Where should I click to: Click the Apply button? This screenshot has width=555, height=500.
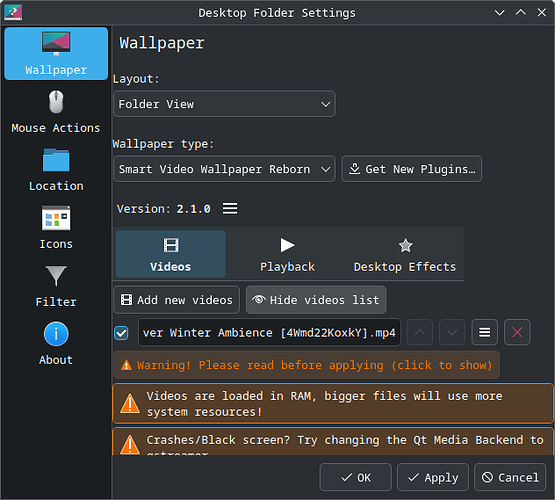tap(433, 477)
